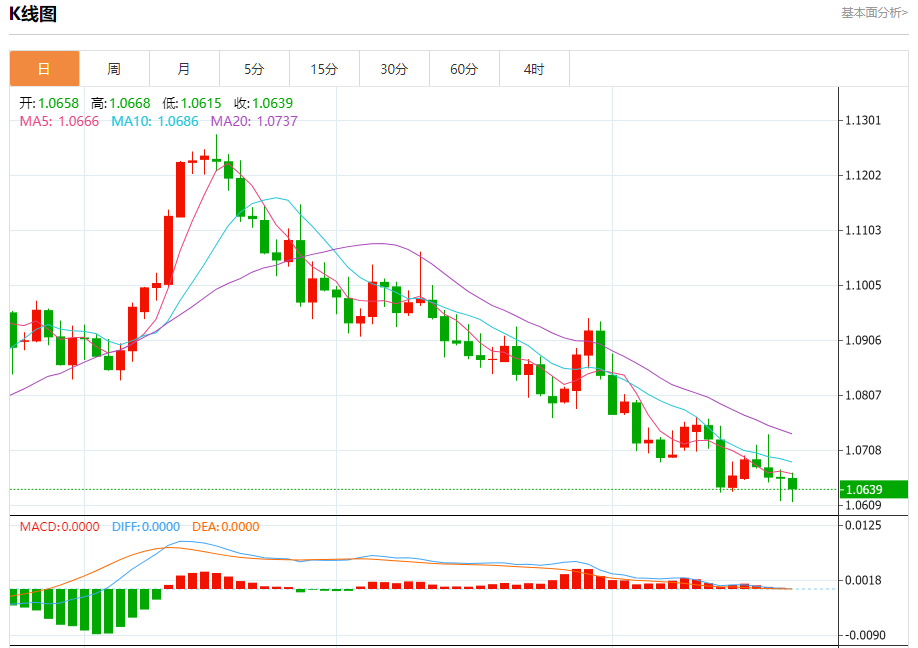This screenshot has height=648, width=918.
Task: Open the 基本面分析 link
Action: (875, 12)
